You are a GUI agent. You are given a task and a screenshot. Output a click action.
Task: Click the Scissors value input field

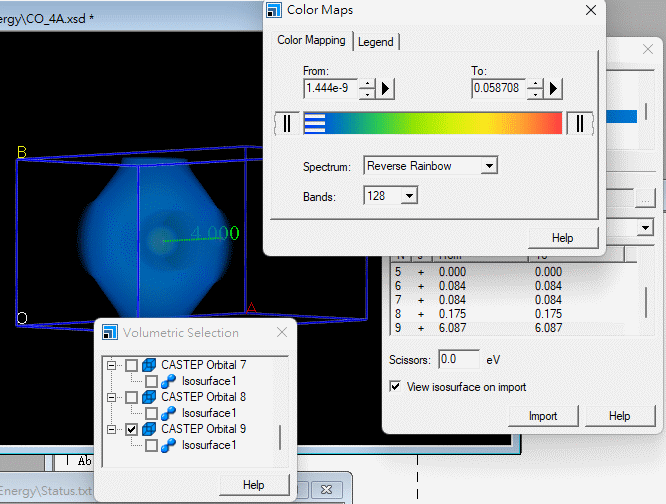tap(459, 359)
